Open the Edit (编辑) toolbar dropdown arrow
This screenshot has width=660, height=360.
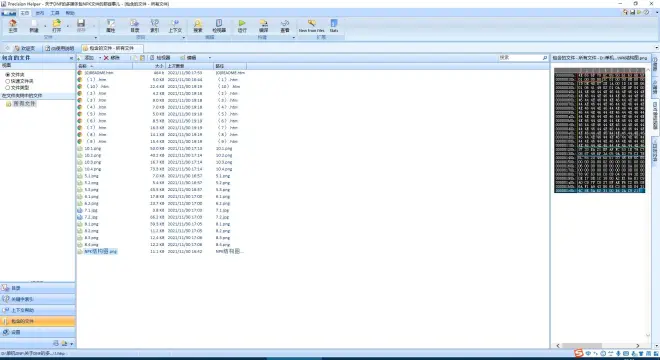point(210,58)
